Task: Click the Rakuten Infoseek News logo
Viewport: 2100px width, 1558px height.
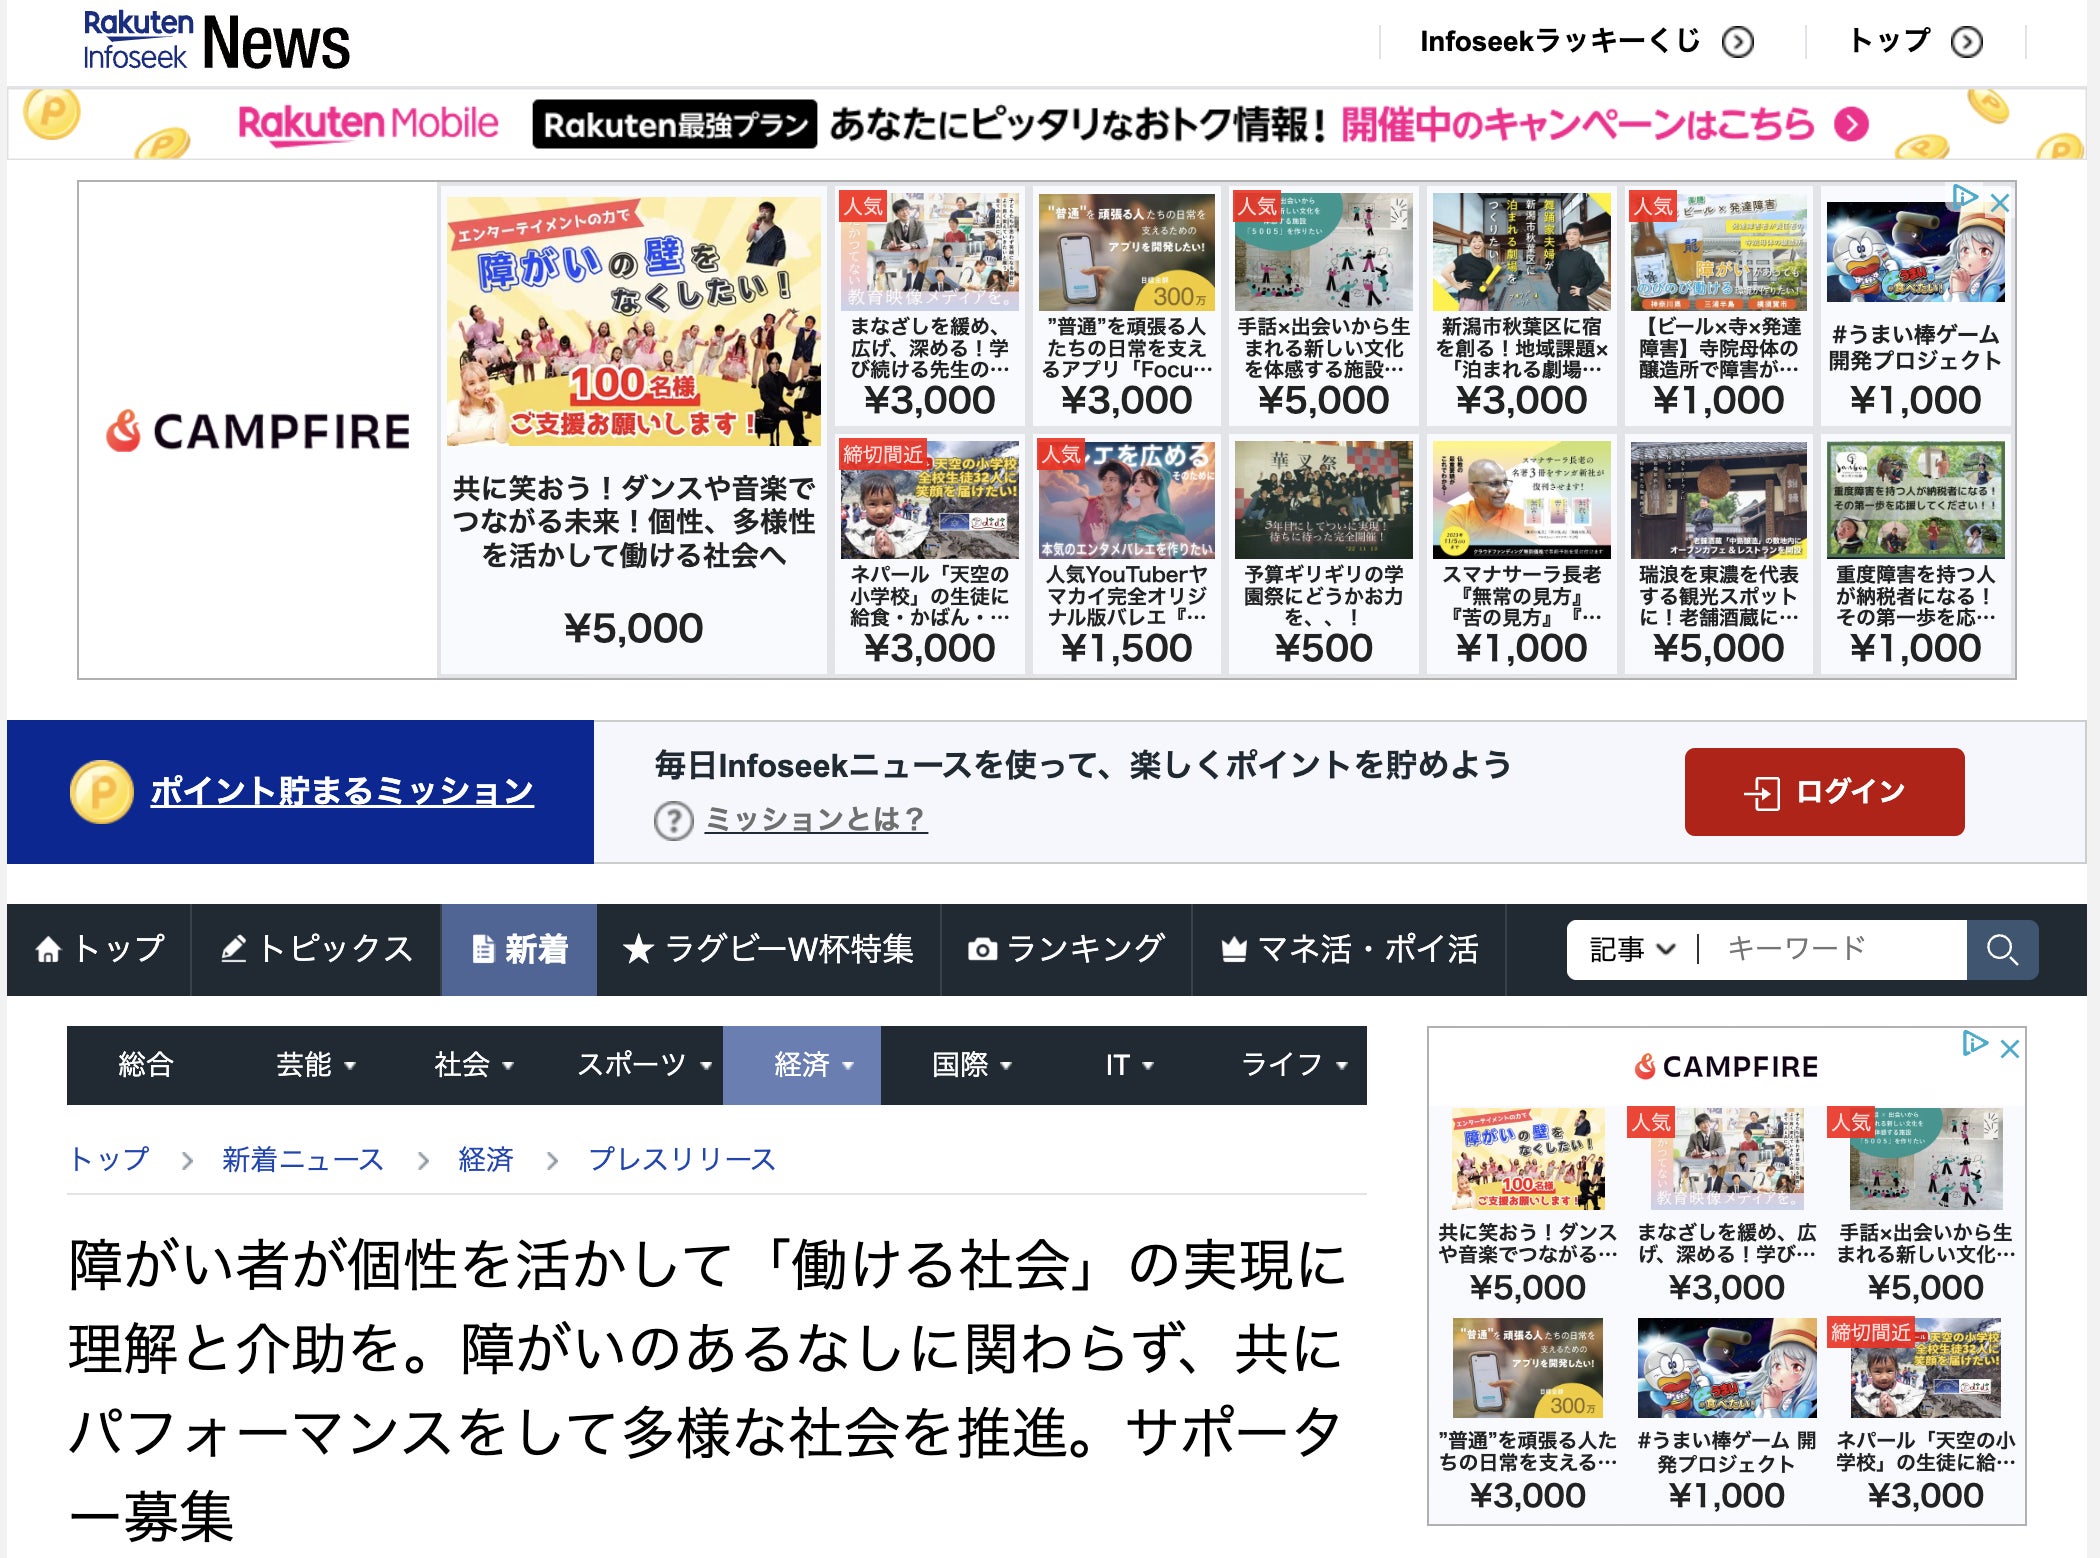Action: click(x=216, y=42)
